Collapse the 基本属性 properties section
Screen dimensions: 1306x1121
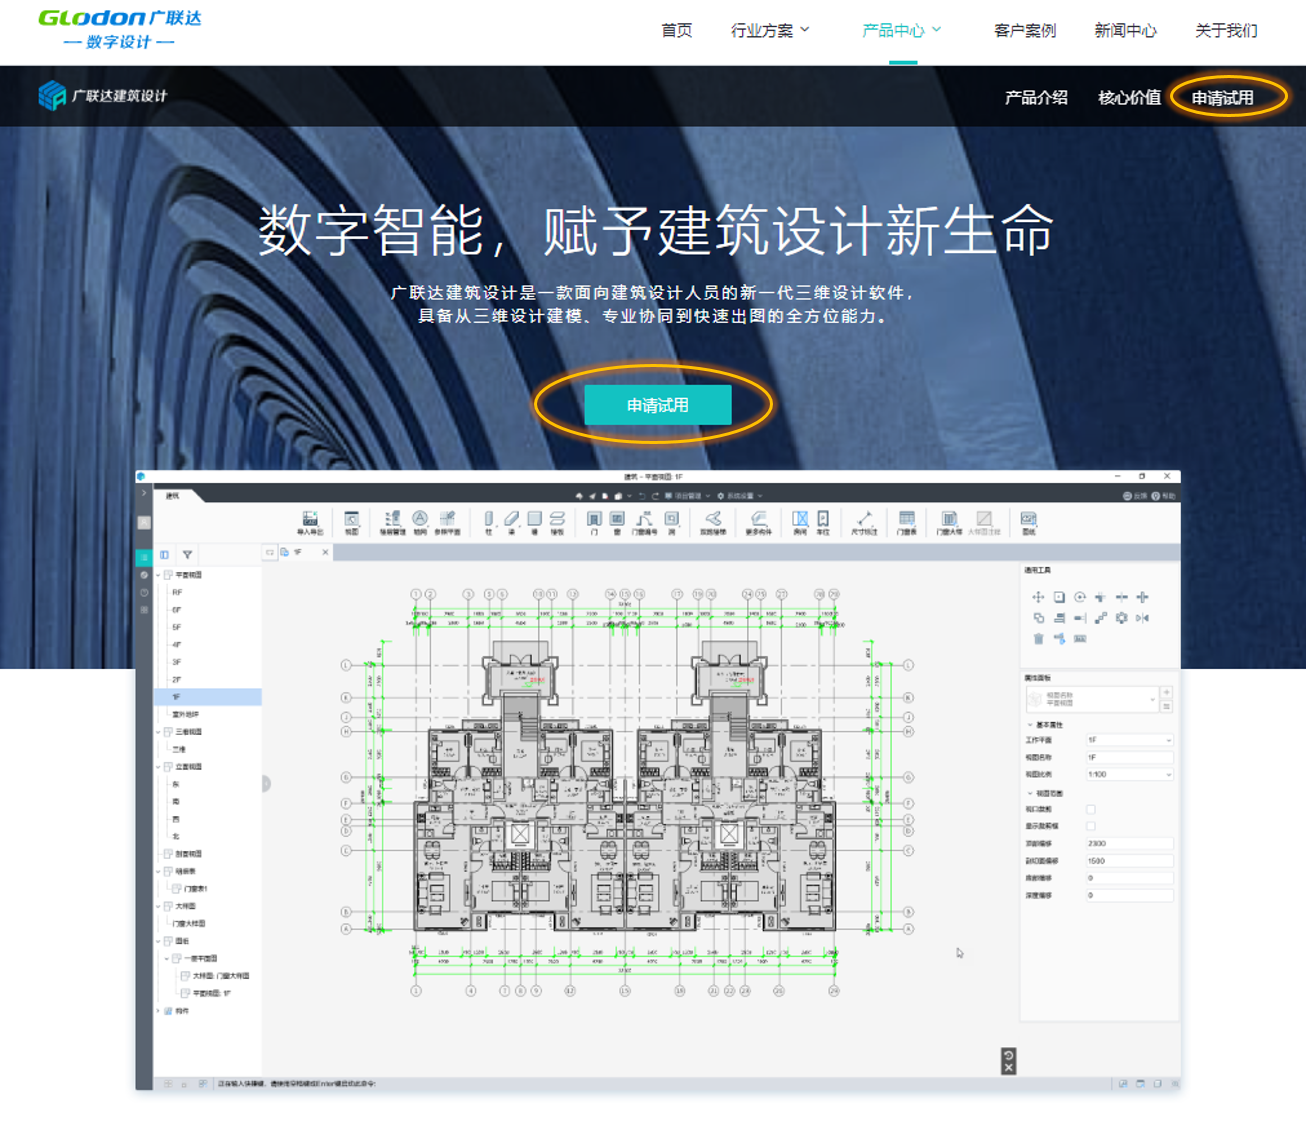pyautogui.click(x=1031, y=725)
